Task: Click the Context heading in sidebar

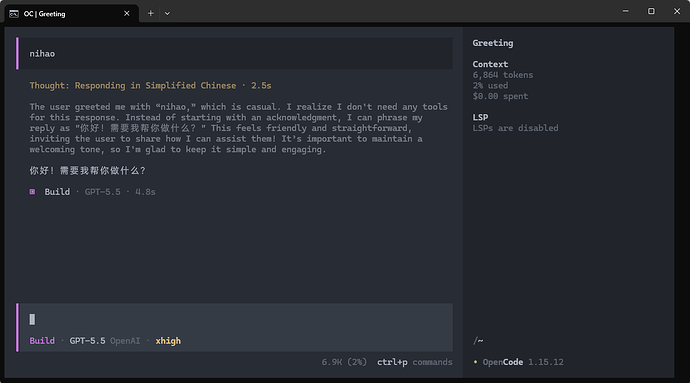Action: (x=490, y=64)
